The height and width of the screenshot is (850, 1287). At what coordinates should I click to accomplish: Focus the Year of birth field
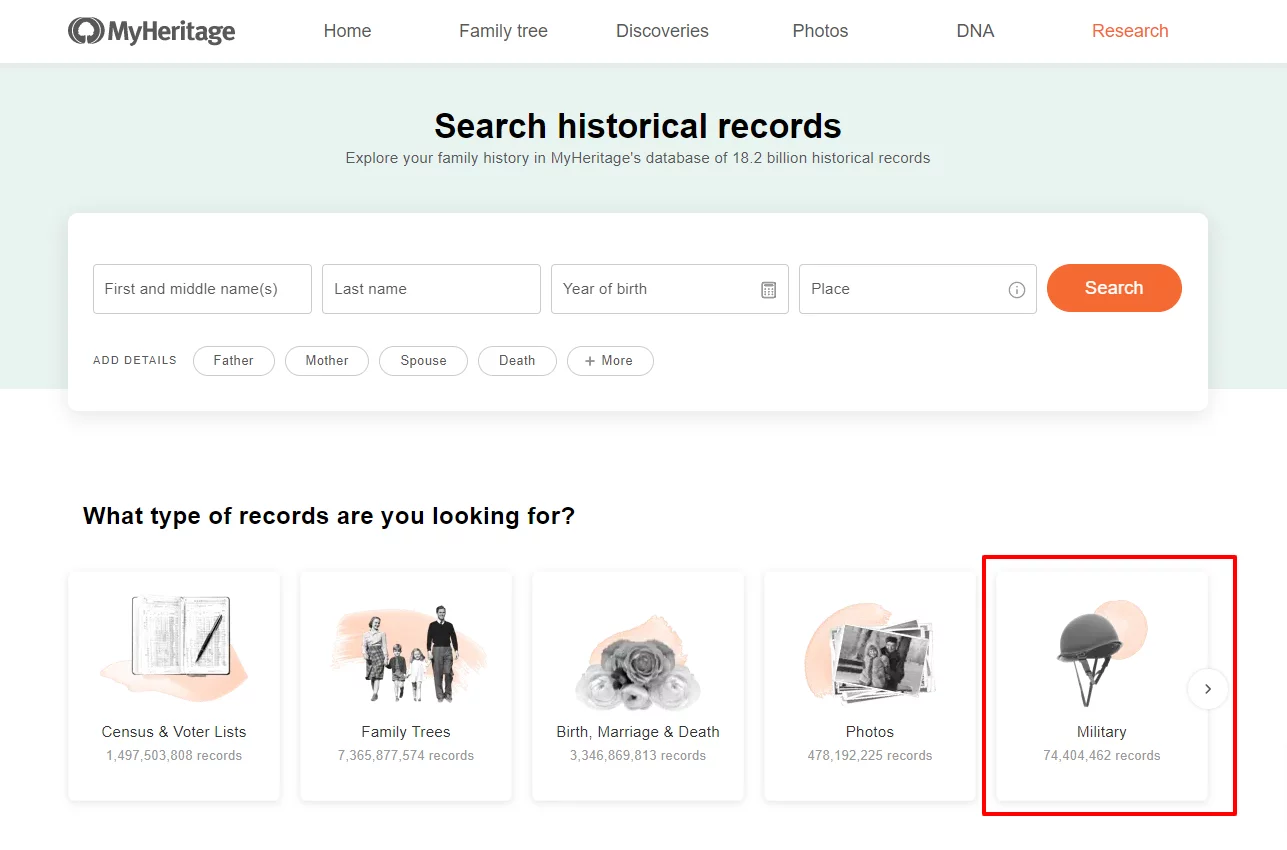[670, 289]
